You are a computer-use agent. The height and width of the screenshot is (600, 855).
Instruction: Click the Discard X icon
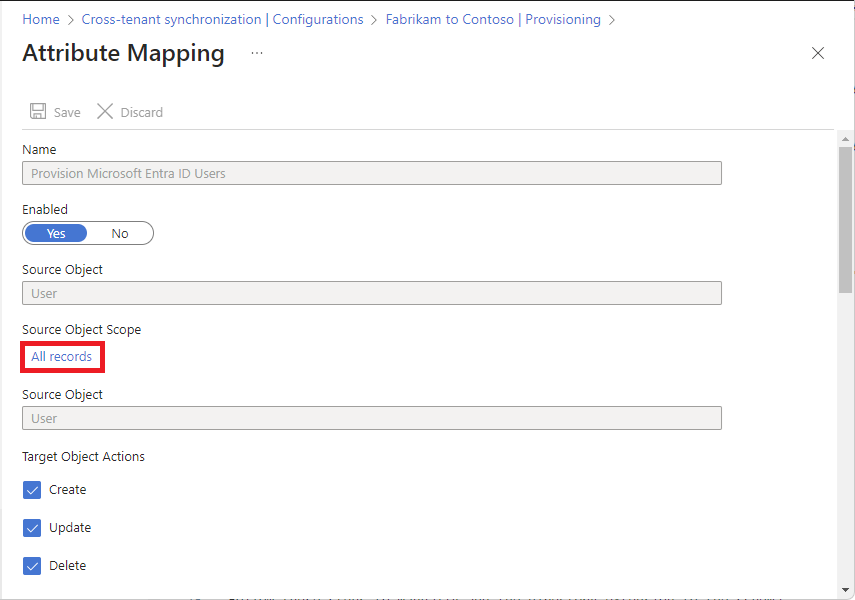pyautogui.click(x=105, y=112)
